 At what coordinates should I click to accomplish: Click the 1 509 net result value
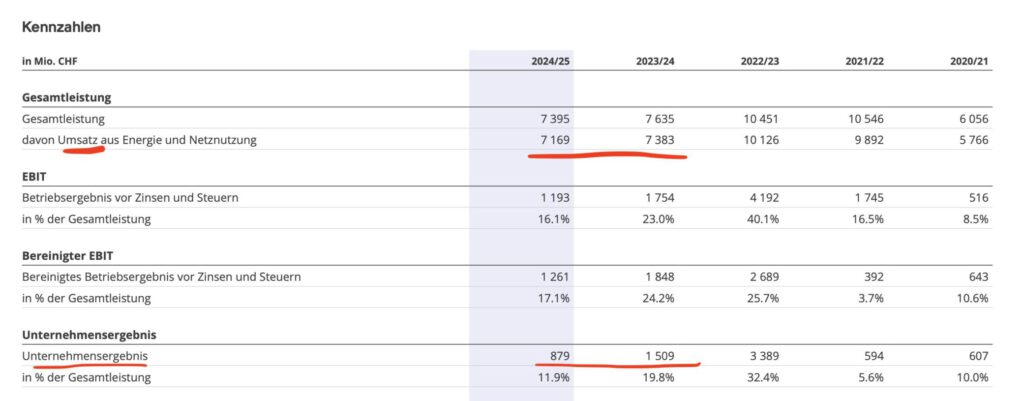tap(658, 356)
